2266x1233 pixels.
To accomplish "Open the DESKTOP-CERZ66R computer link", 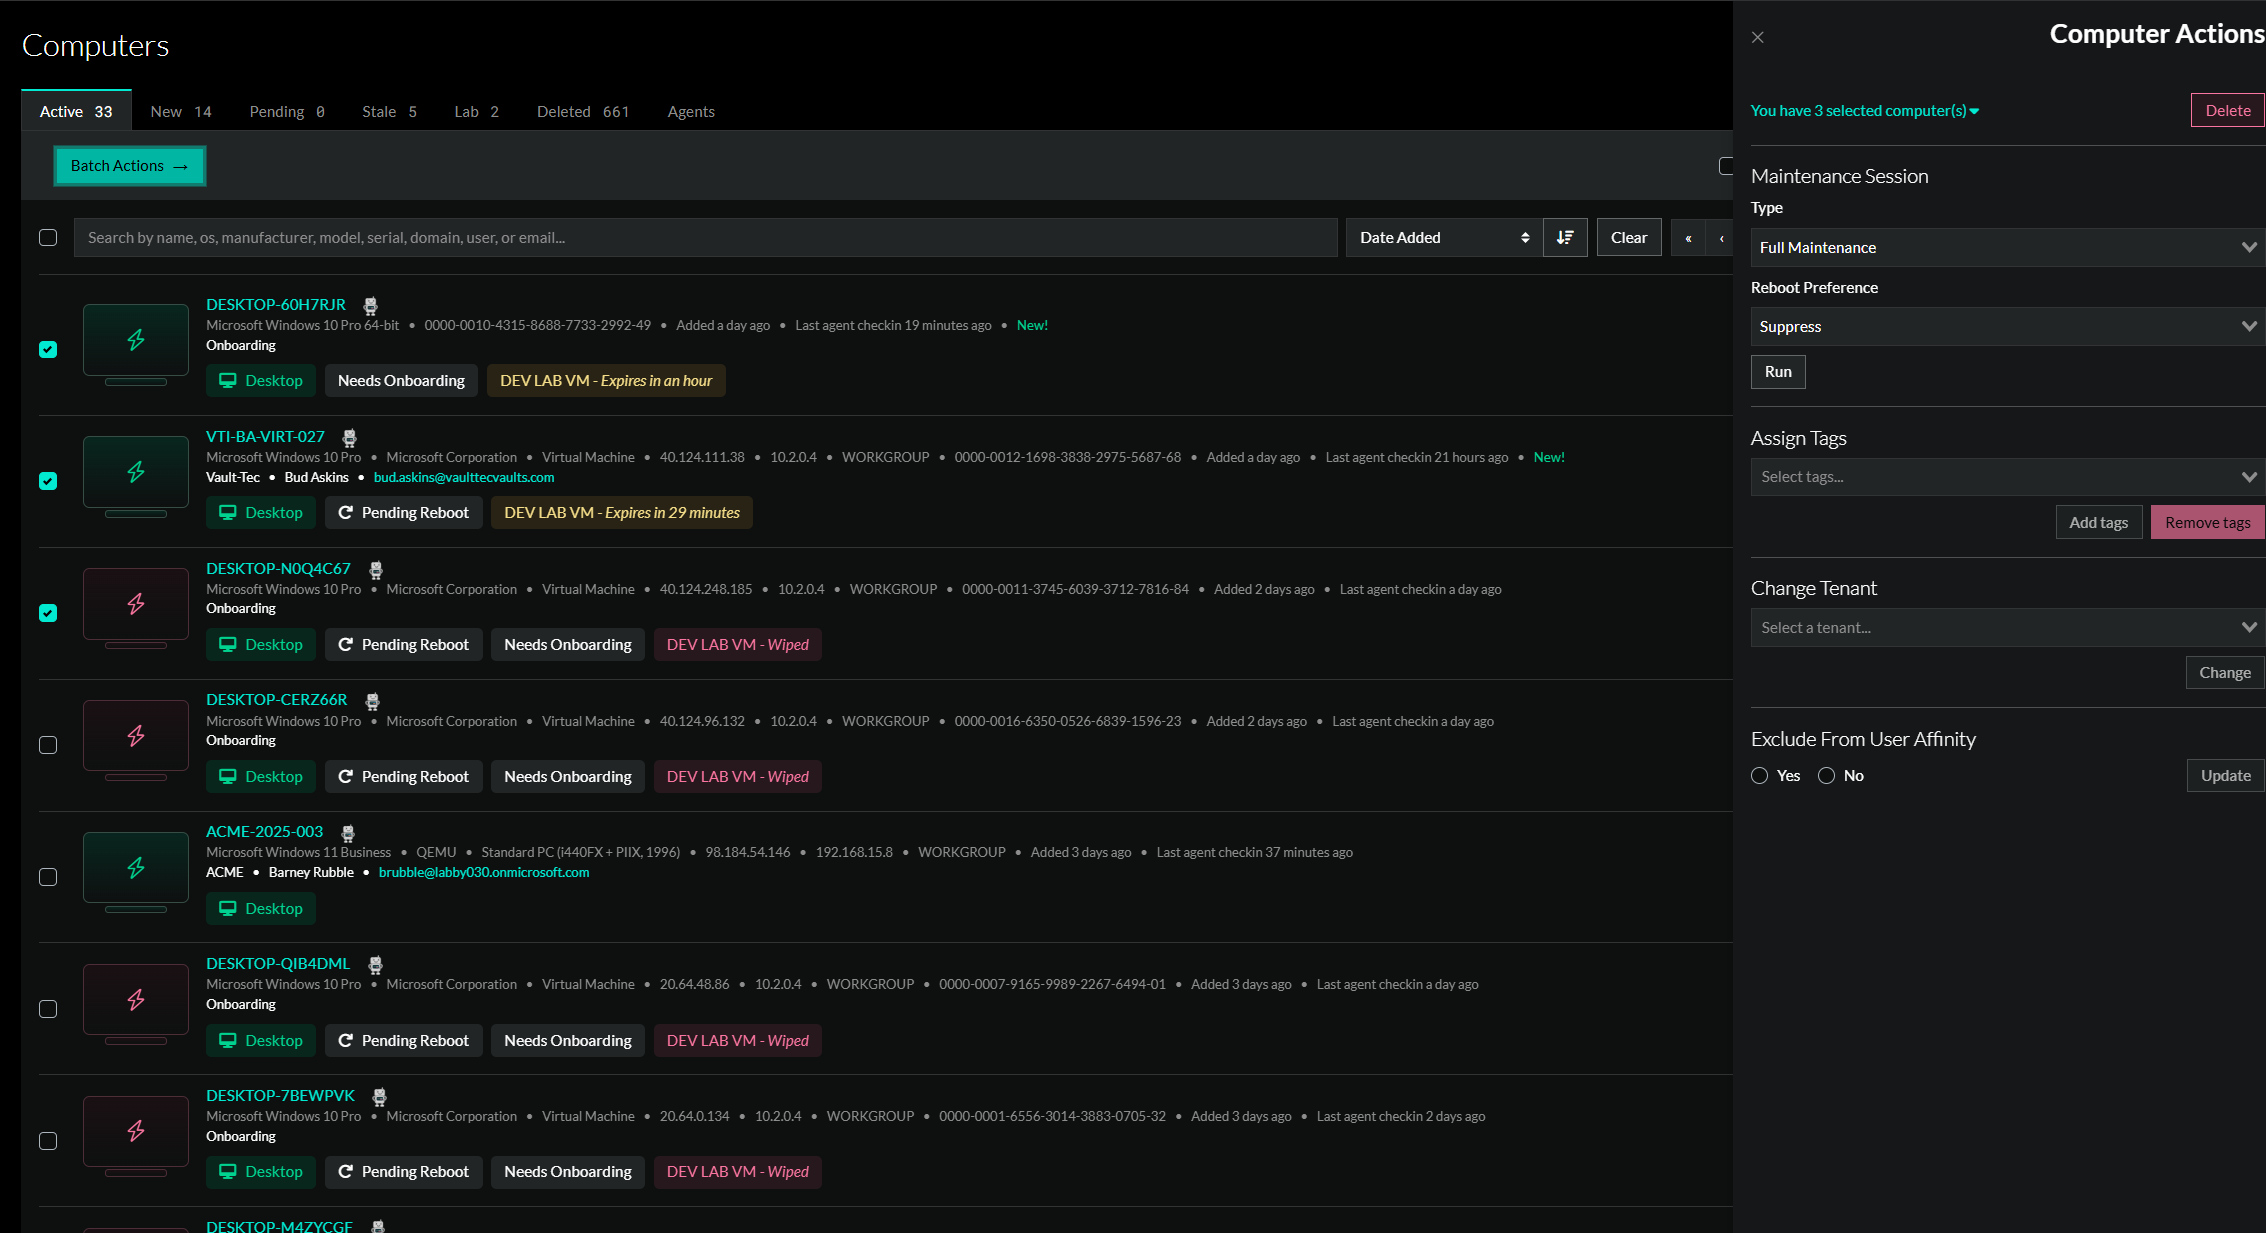I will pos(277,700).
